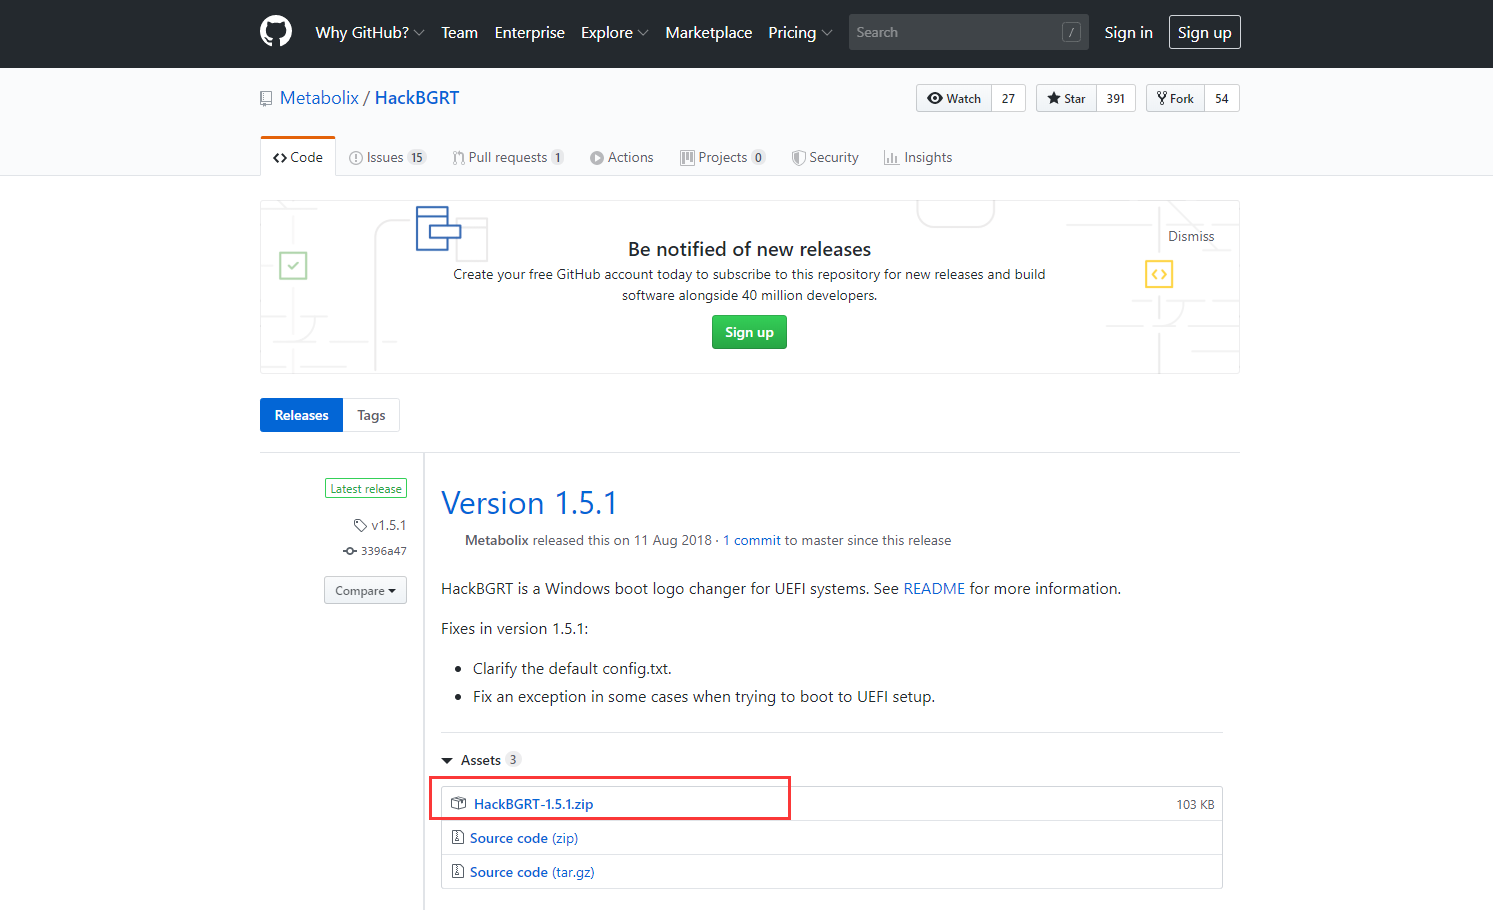Click the header Sign up button
The image size is (1493, 910).
pos(1204,32)
